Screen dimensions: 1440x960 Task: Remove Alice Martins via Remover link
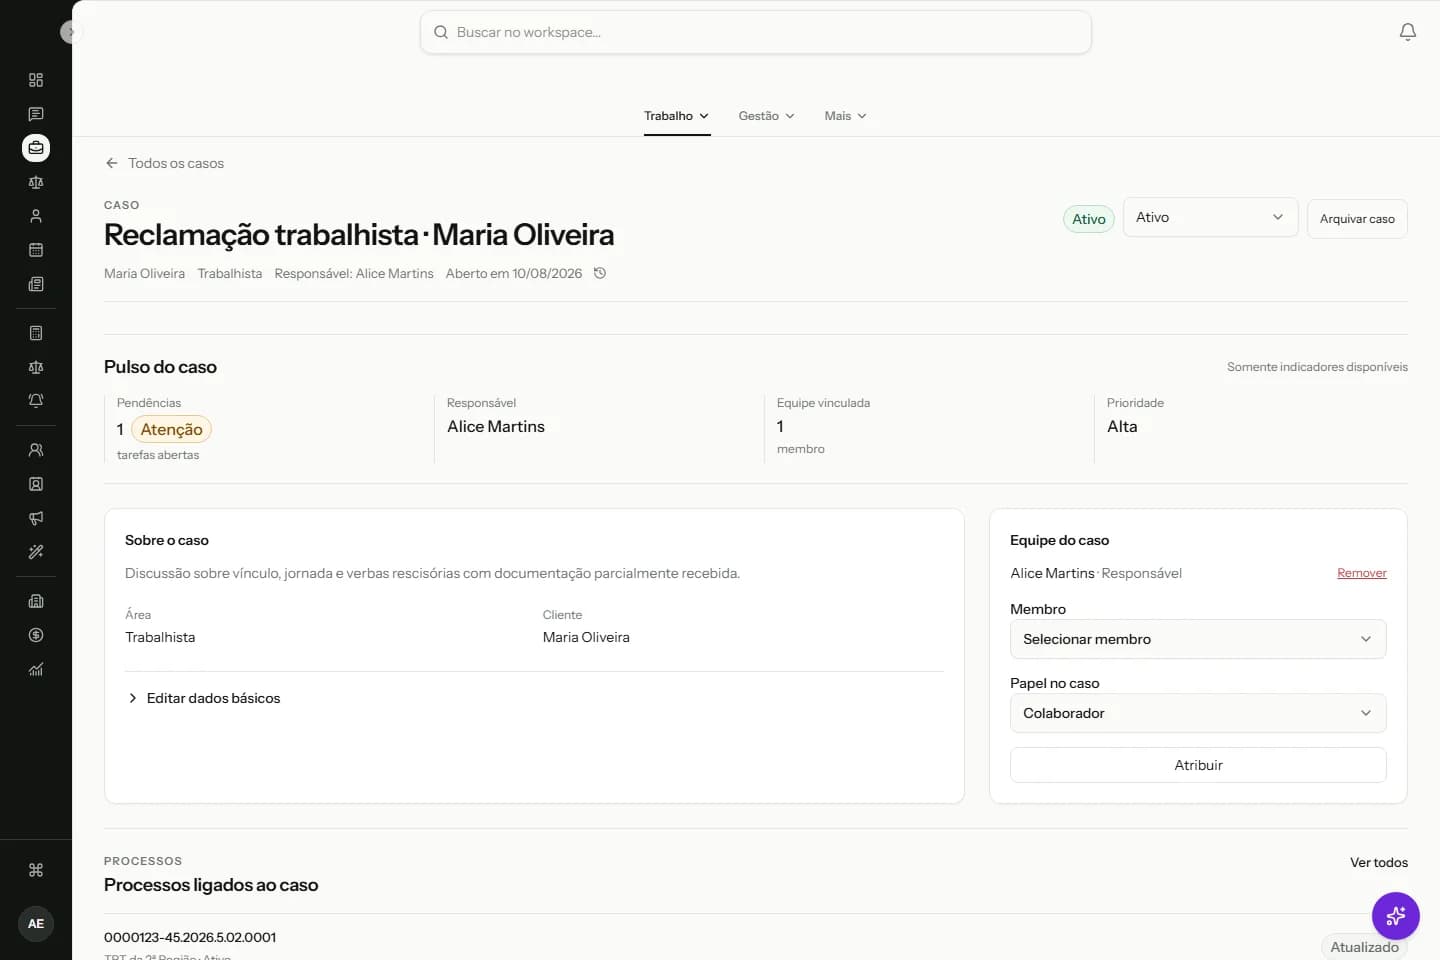[1362, 573]
